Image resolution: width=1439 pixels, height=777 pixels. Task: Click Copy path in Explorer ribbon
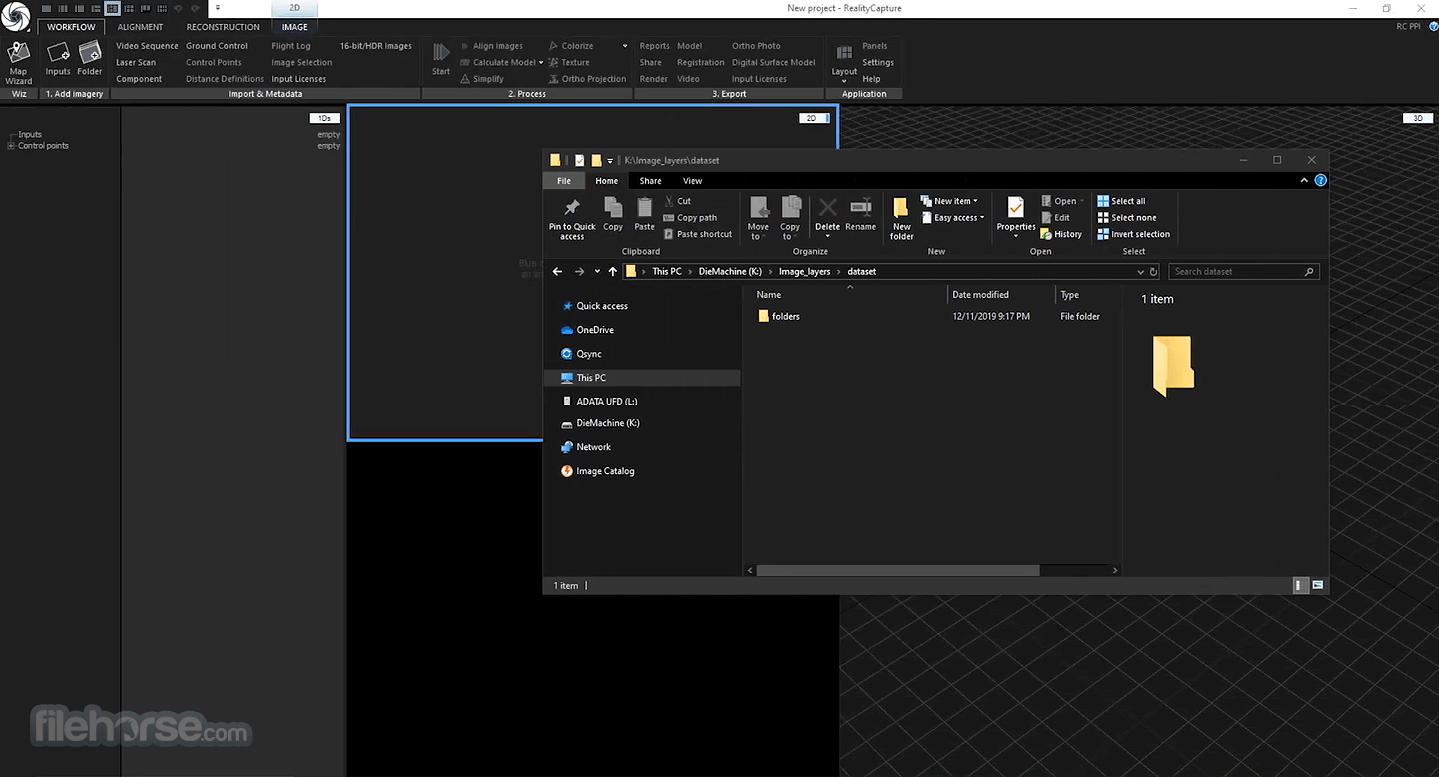click(690, 218)
